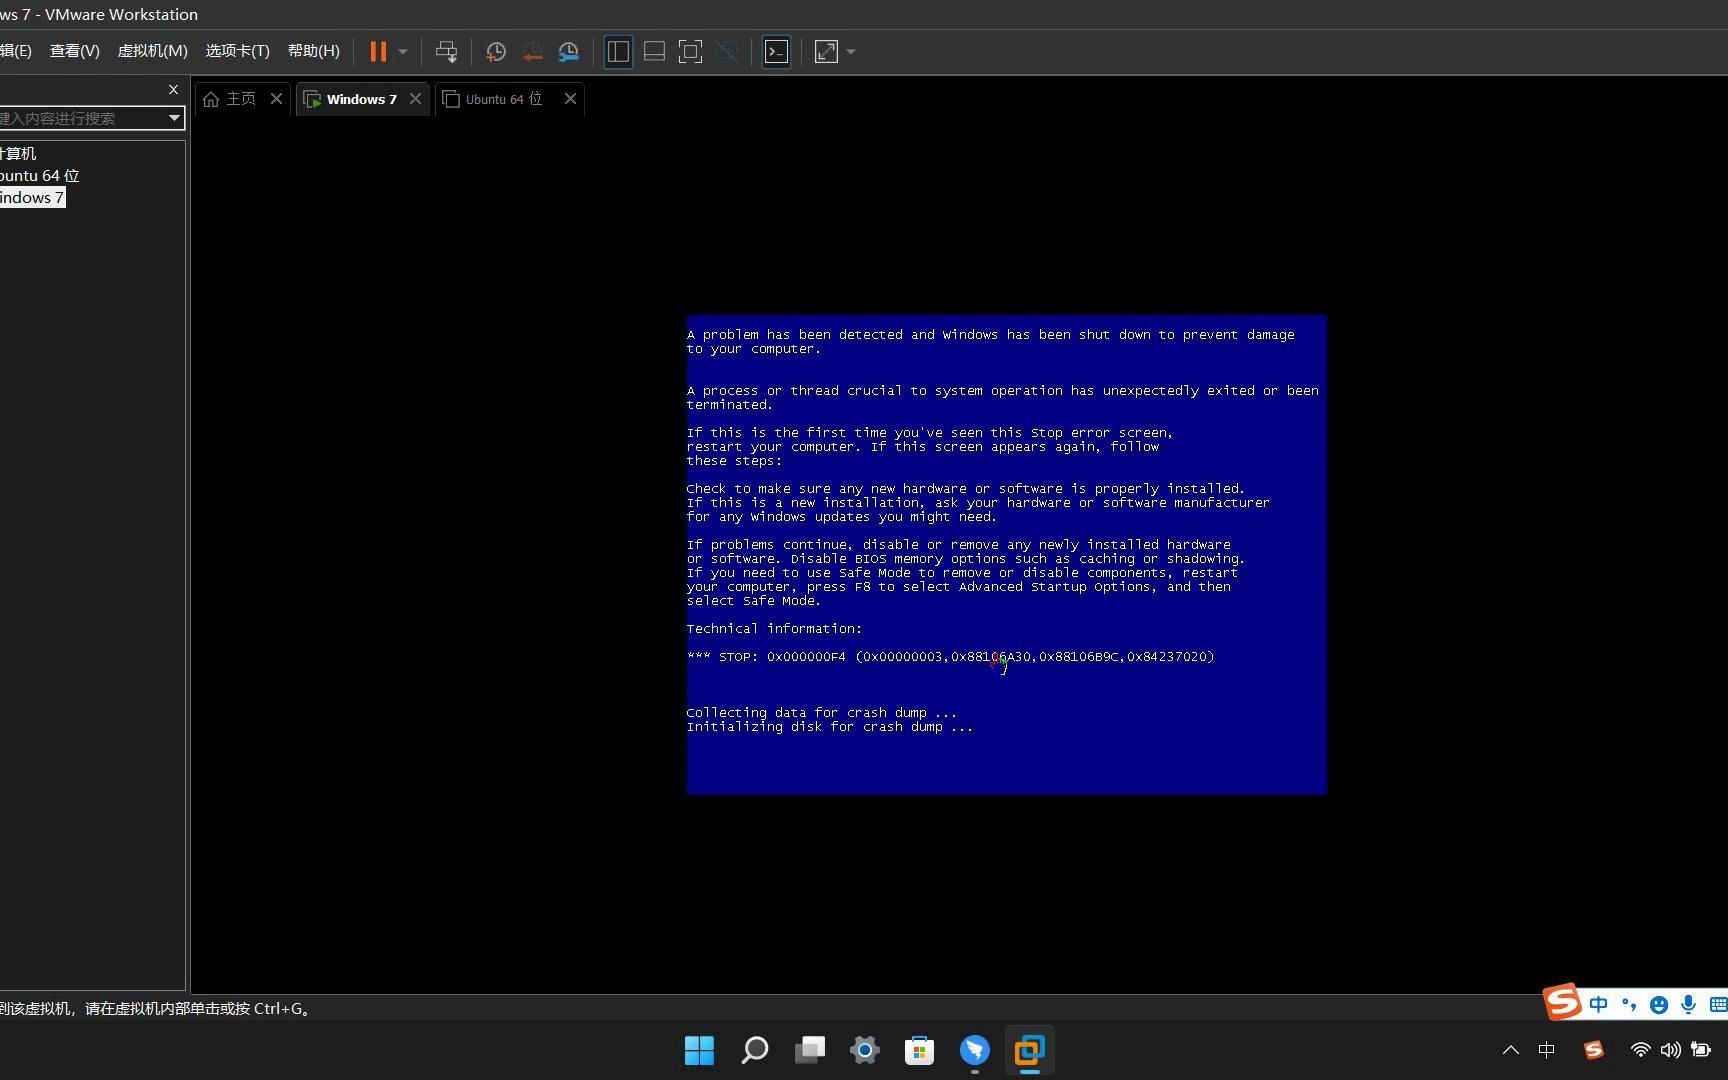Open the soft keyboard on Sogou bar
This screenshot has width=1728, height=1080.
click(1719, 1005)
